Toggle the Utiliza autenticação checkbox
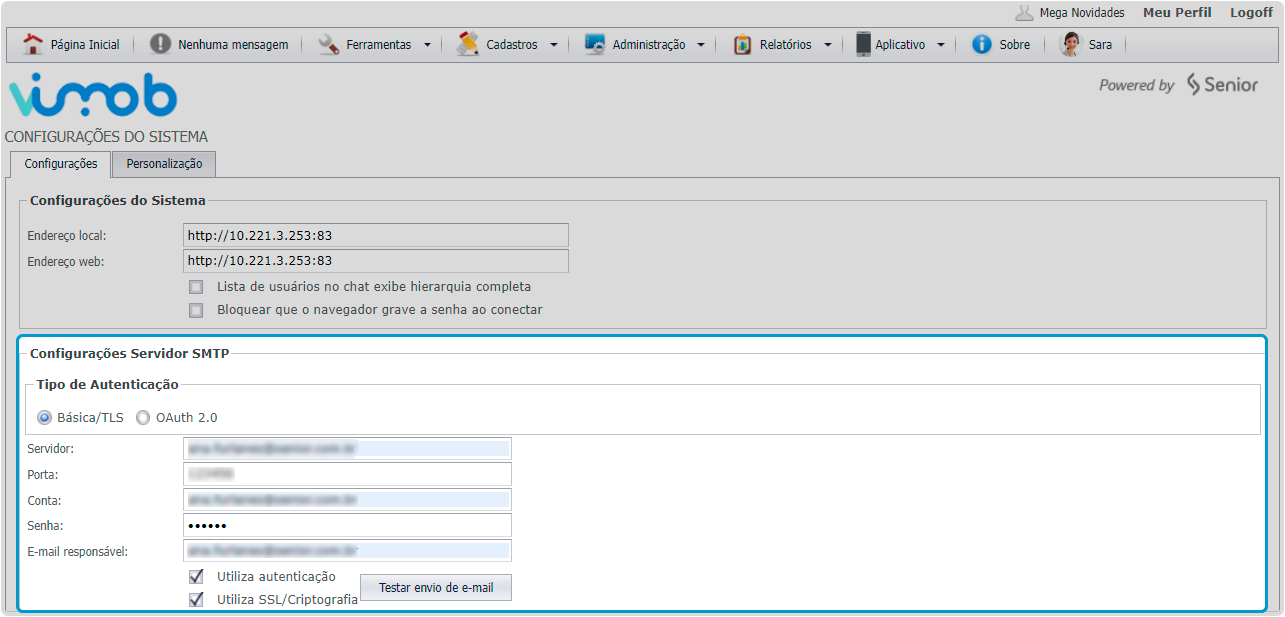Viewport: 1285px width, 617px height. (196, 577)
